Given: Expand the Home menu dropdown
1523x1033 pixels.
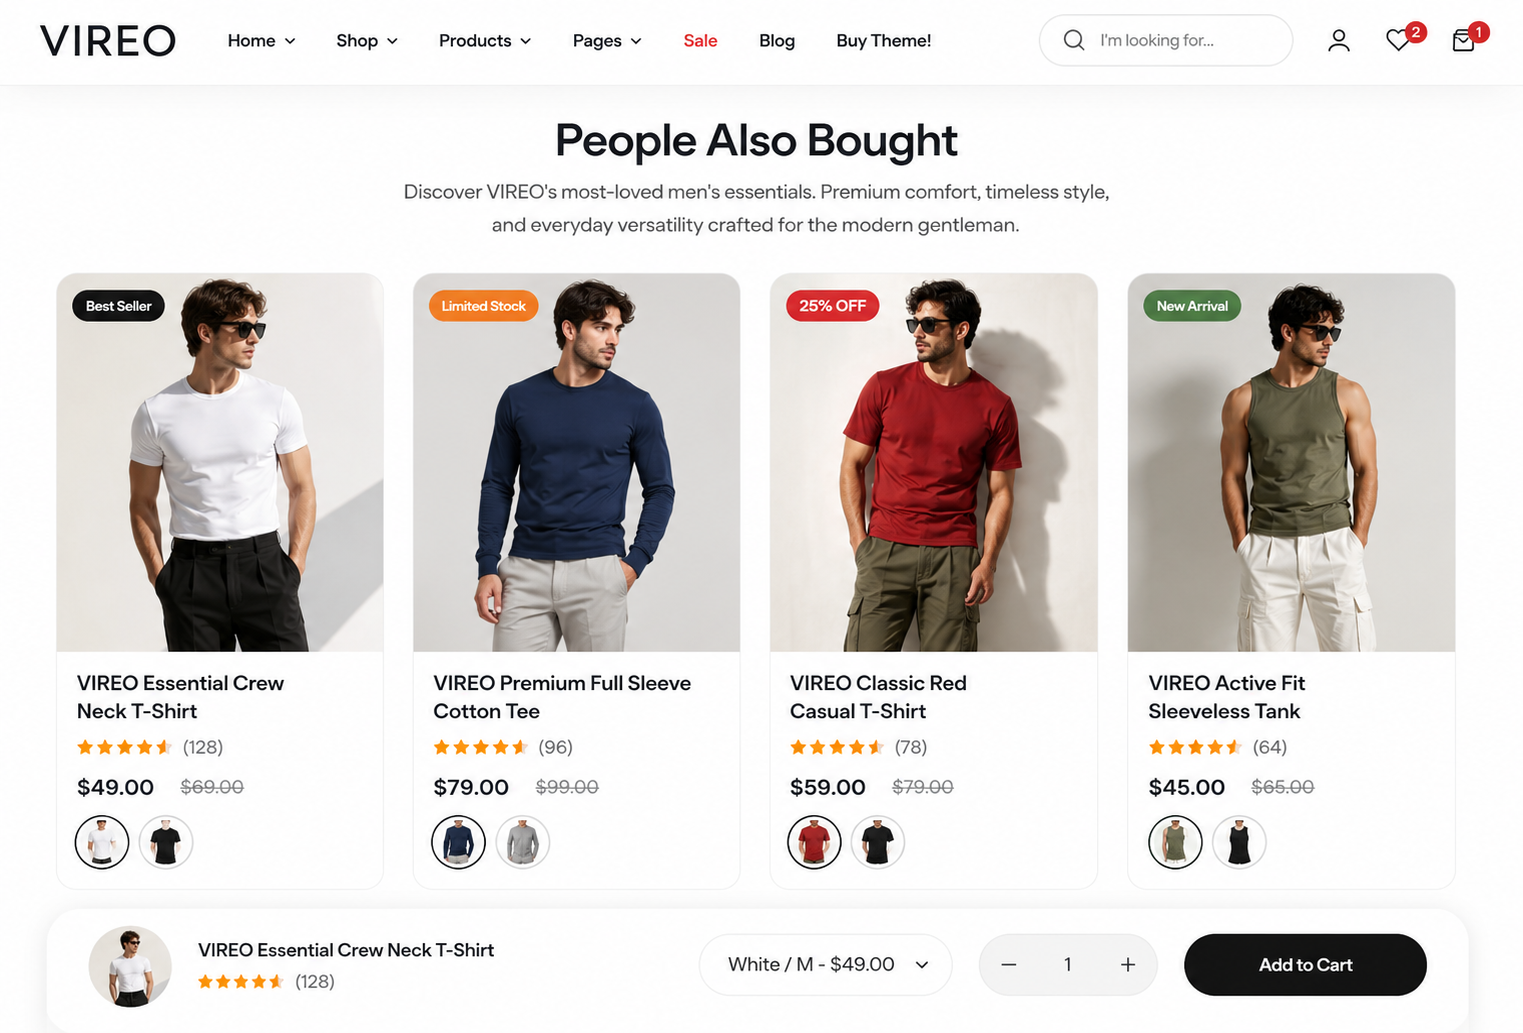Looking at the screenshot, I should coord(261,41).
